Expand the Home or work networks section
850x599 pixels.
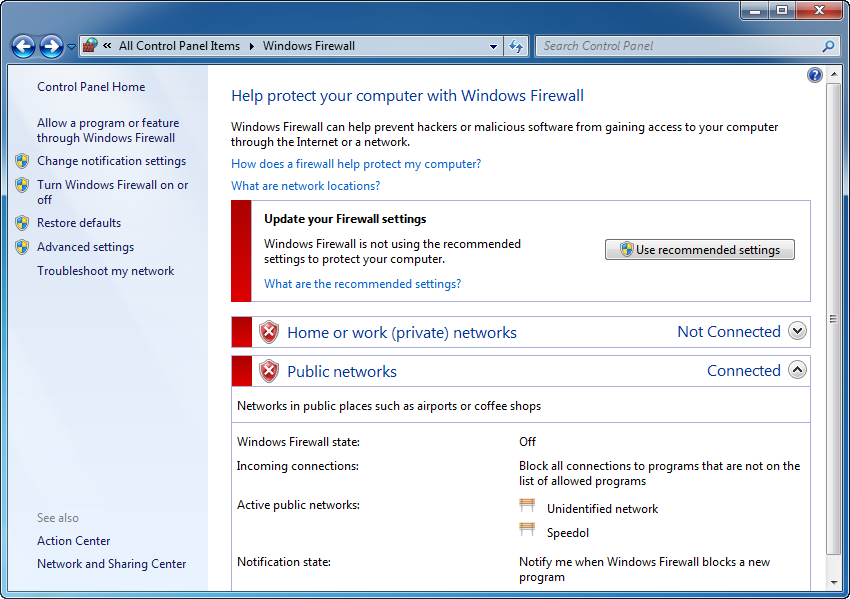797,331
